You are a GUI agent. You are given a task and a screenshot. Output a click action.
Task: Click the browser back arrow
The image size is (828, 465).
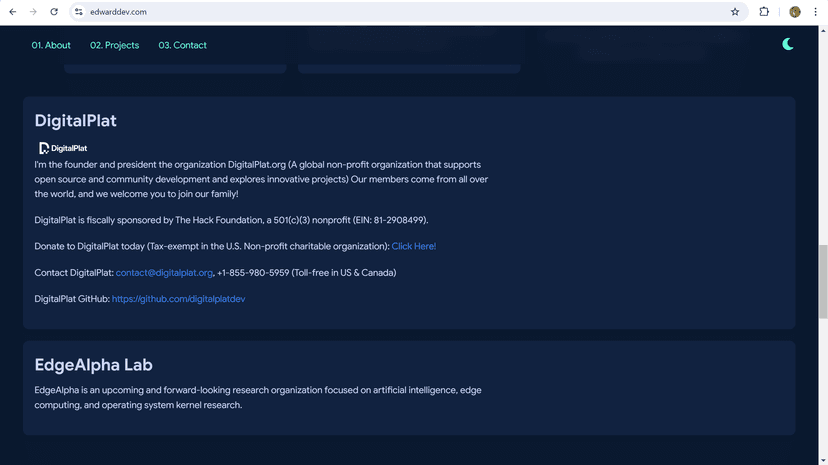[x=13, y=12]
